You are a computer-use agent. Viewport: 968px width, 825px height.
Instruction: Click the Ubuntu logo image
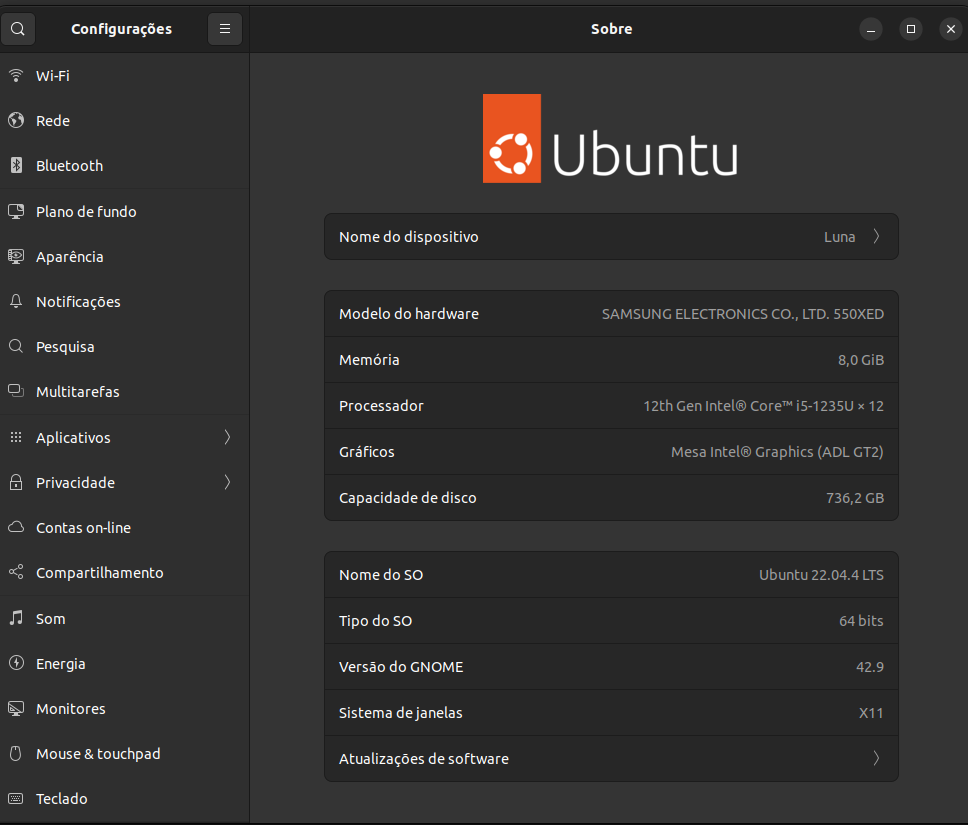click(610, 138)
